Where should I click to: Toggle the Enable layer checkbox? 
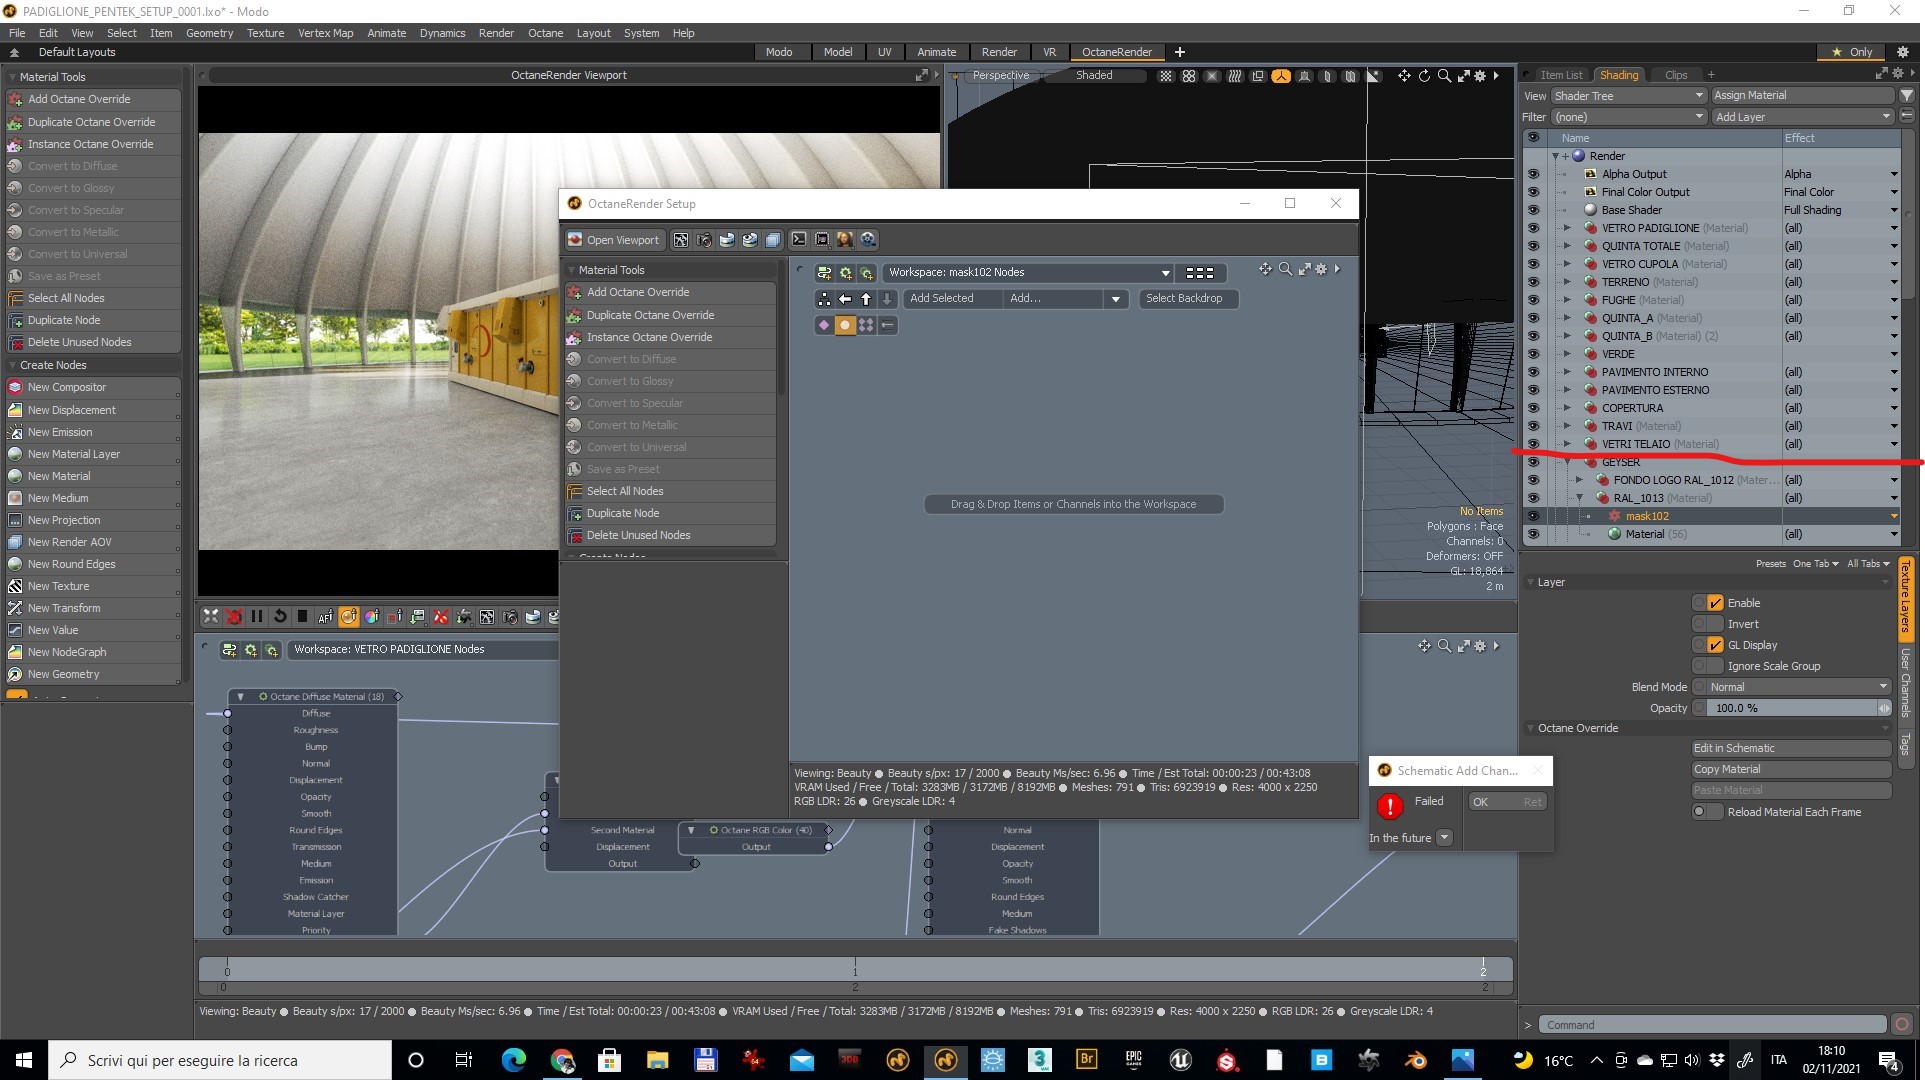click(x=1715, y=603)
